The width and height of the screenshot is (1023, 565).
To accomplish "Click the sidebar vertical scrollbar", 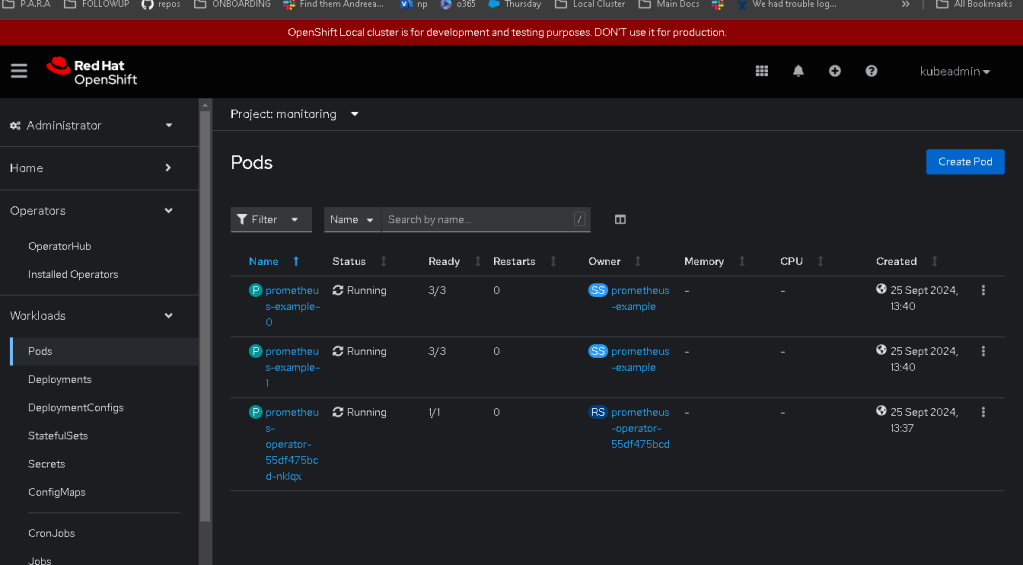I will pos(205,316).
